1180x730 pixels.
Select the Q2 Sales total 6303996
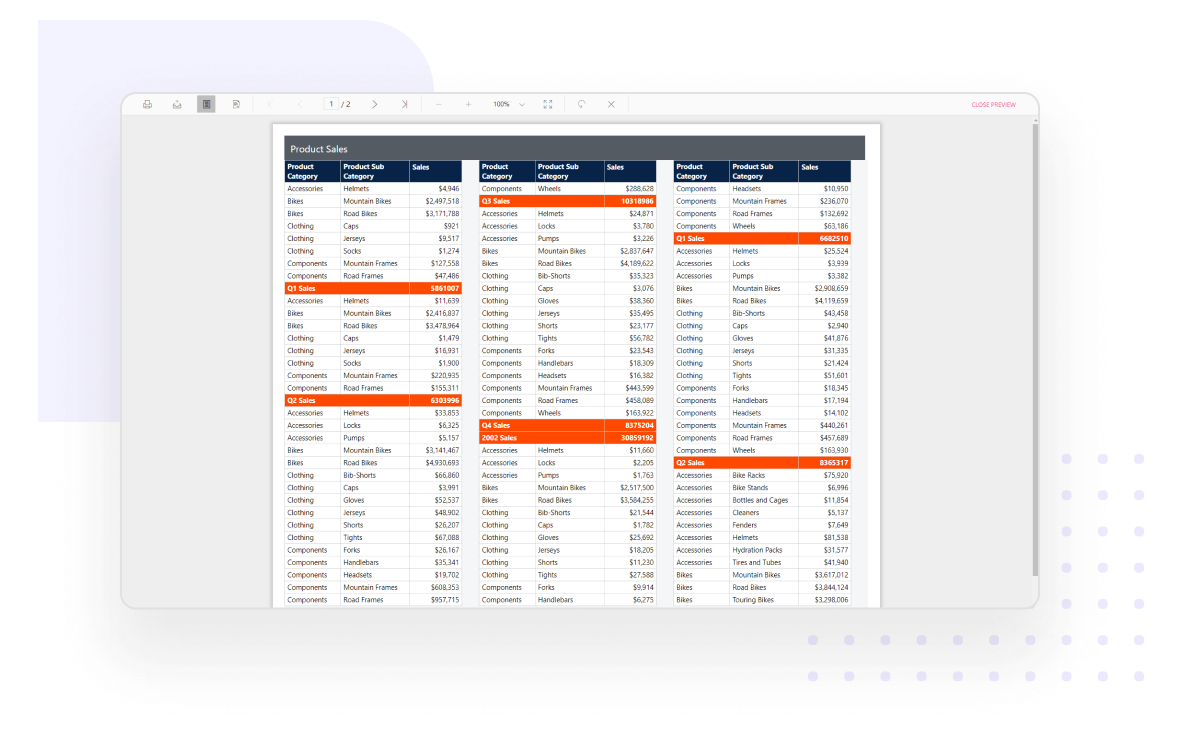[x=445, y=400]
